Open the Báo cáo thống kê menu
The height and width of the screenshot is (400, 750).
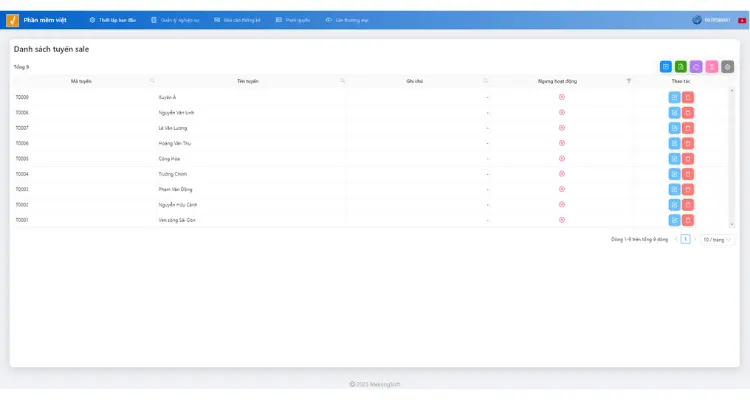coord(237,20)
